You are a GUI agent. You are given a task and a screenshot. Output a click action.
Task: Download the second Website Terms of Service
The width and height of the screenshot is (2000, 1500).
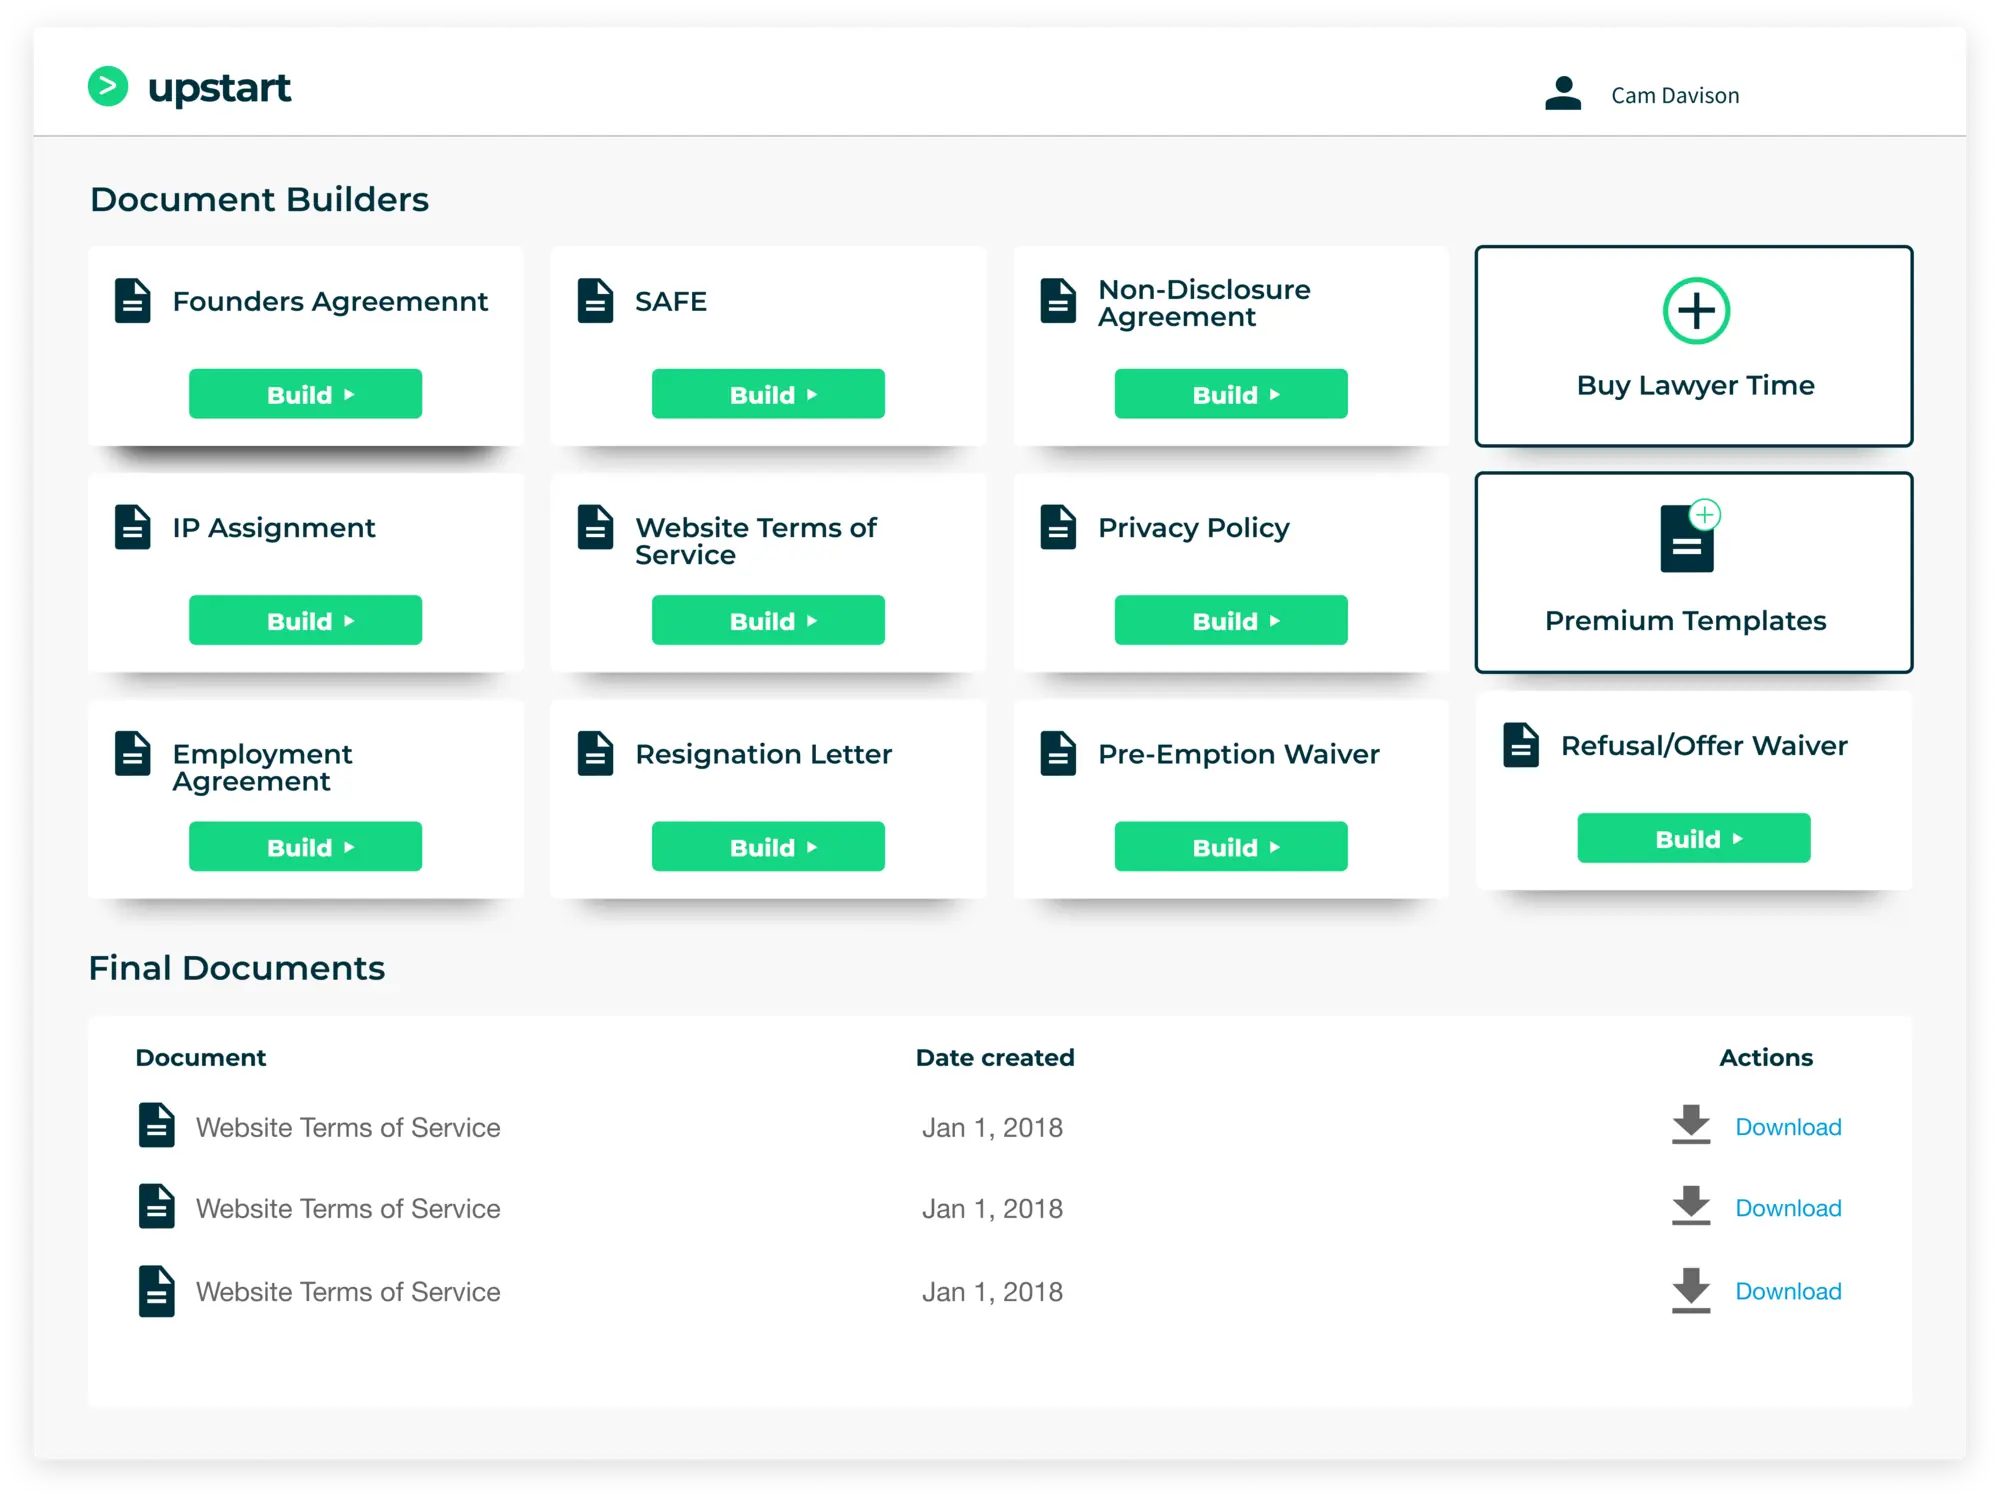point(1788,1208)
